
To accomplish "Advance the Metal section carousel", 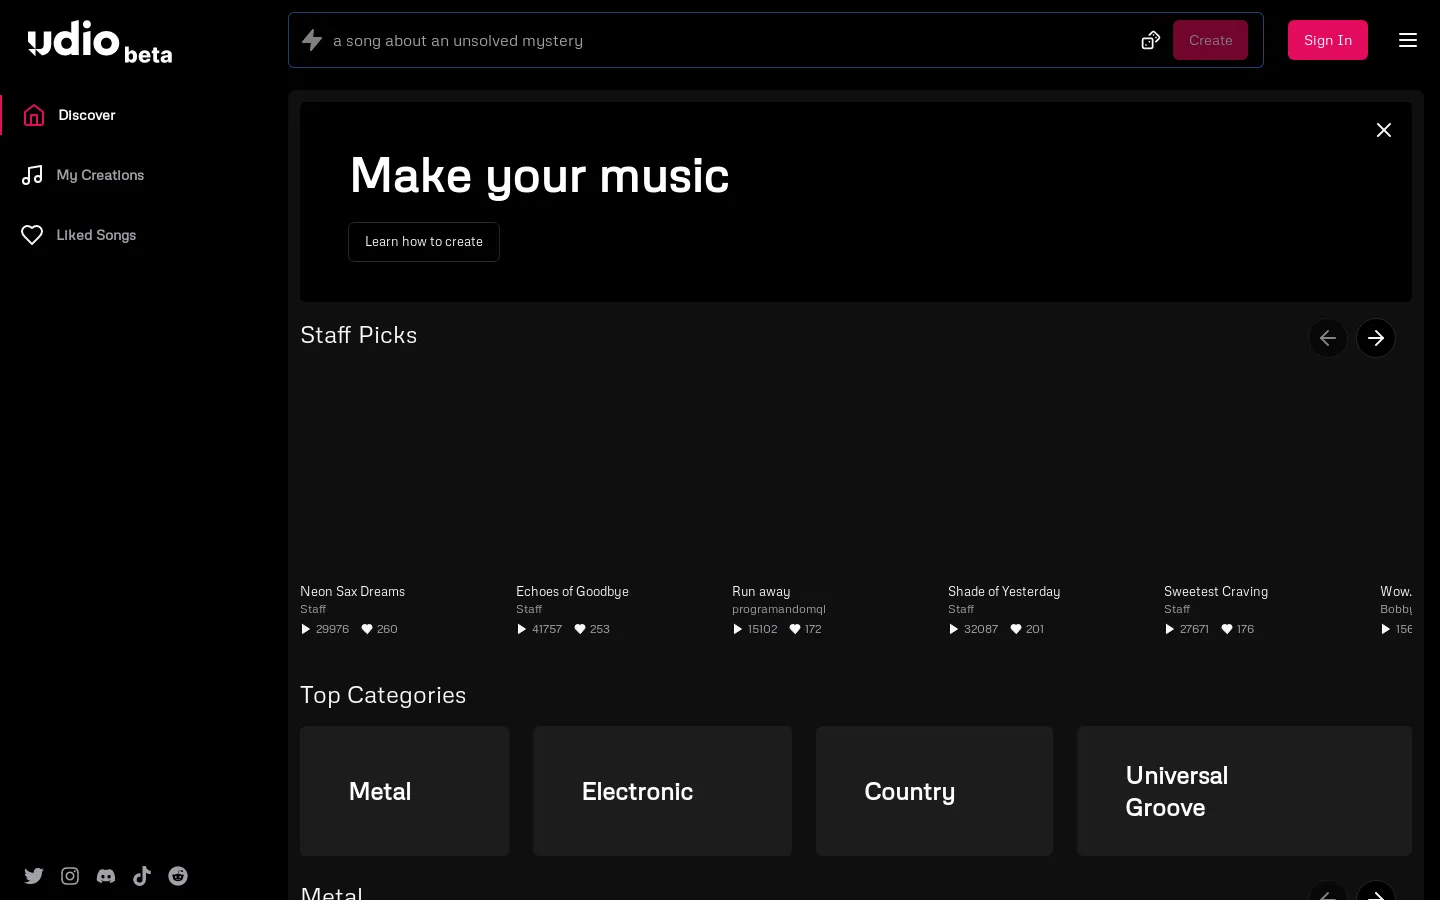I will click(1376, 897).
